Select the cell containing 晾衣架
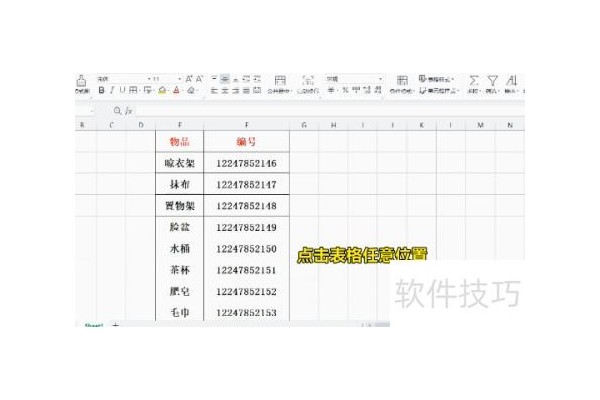Viewport: 600px width, 400px height. pyautogui.click(x=180, y=163)
